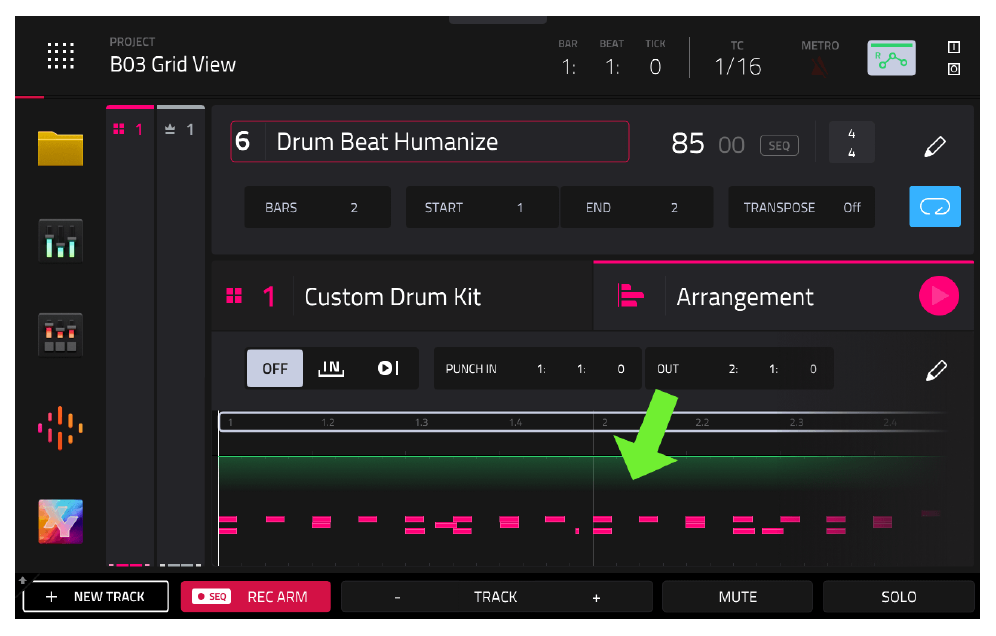
Task: Click the lower small square icon in header corner
Action: click(x=953, y=69)
